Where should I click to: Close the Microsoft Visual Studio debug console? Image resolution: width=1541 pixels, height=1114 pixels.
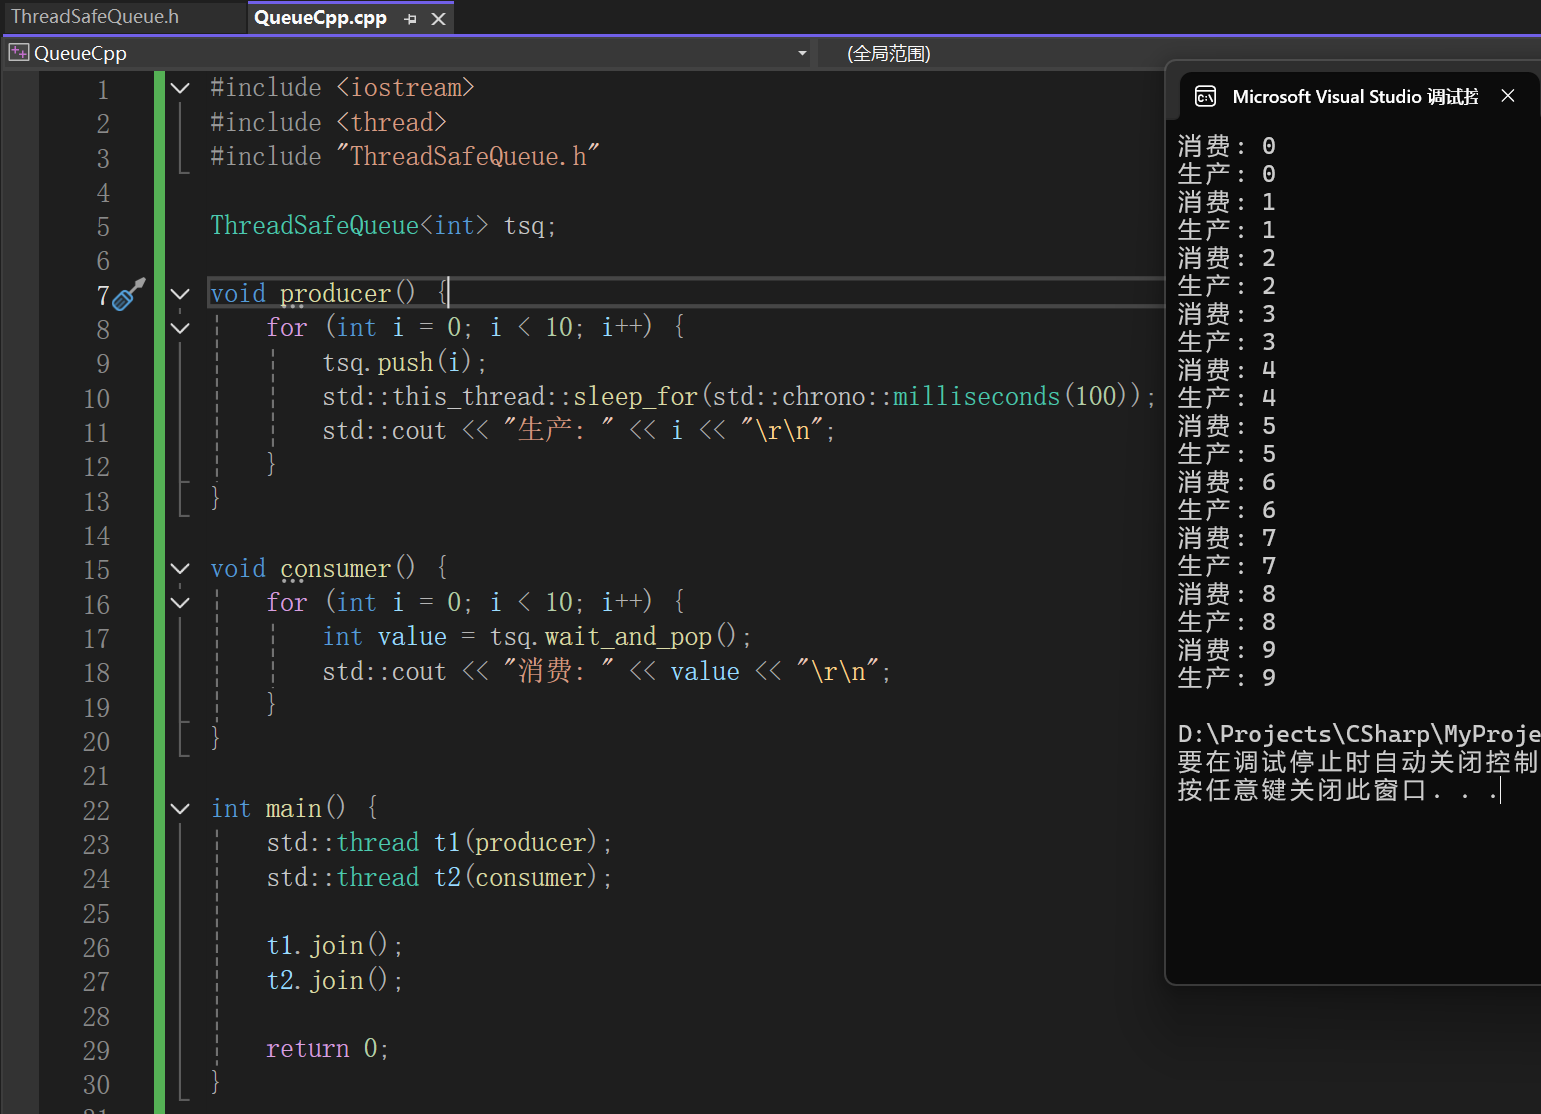(x=1508, y=96)
